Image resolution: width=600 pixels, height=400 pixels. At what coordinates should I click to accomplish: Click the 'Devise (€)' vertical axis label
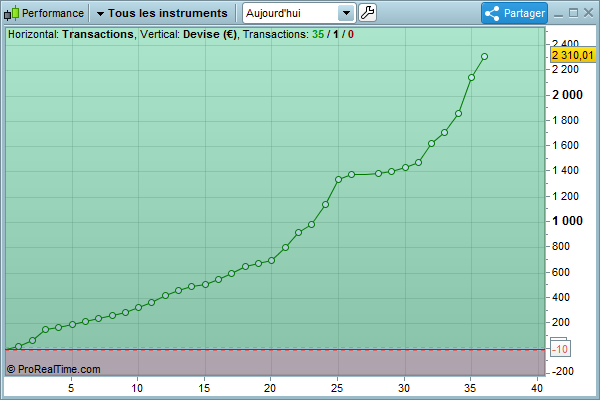[x=210, y=34]
